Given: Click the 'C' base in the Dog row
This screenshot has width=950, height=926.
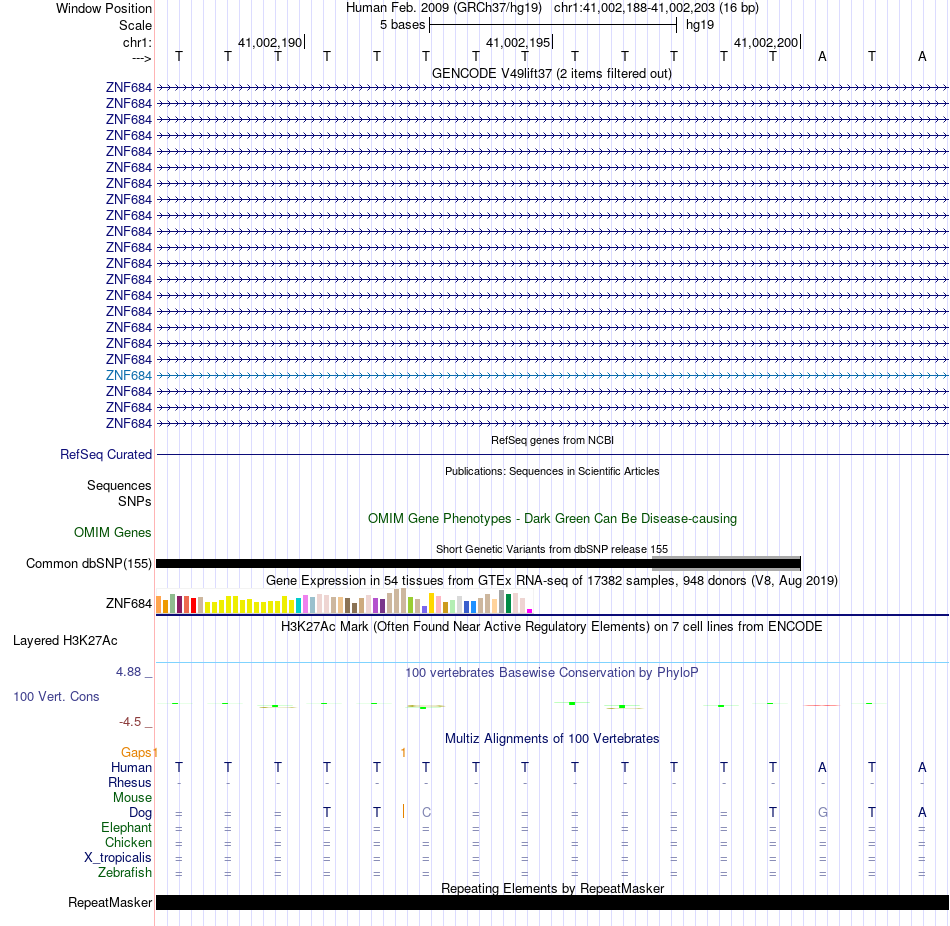Looking at the screenshot, I should coord(427,813).
